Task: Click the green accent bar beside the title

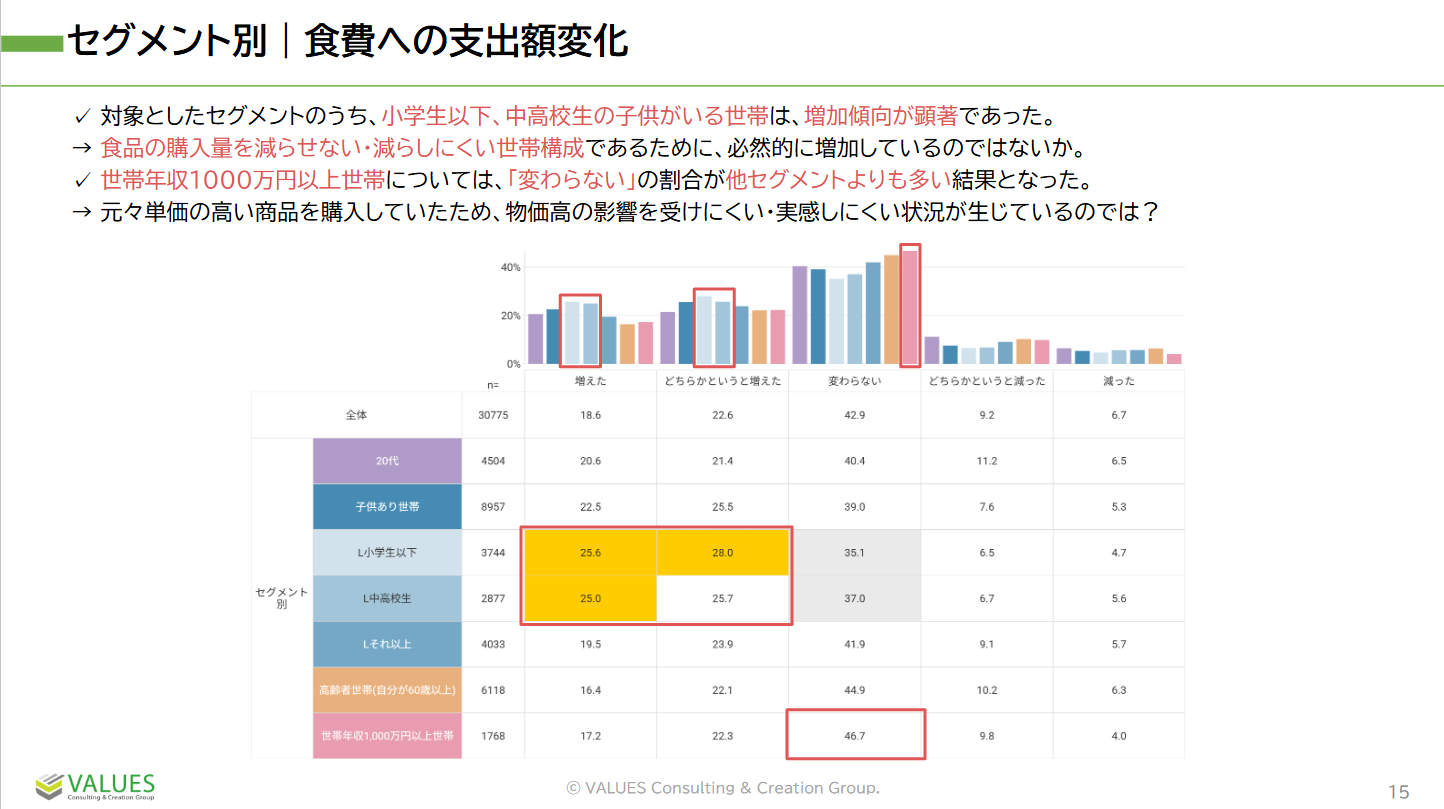Action: point(32,43)
